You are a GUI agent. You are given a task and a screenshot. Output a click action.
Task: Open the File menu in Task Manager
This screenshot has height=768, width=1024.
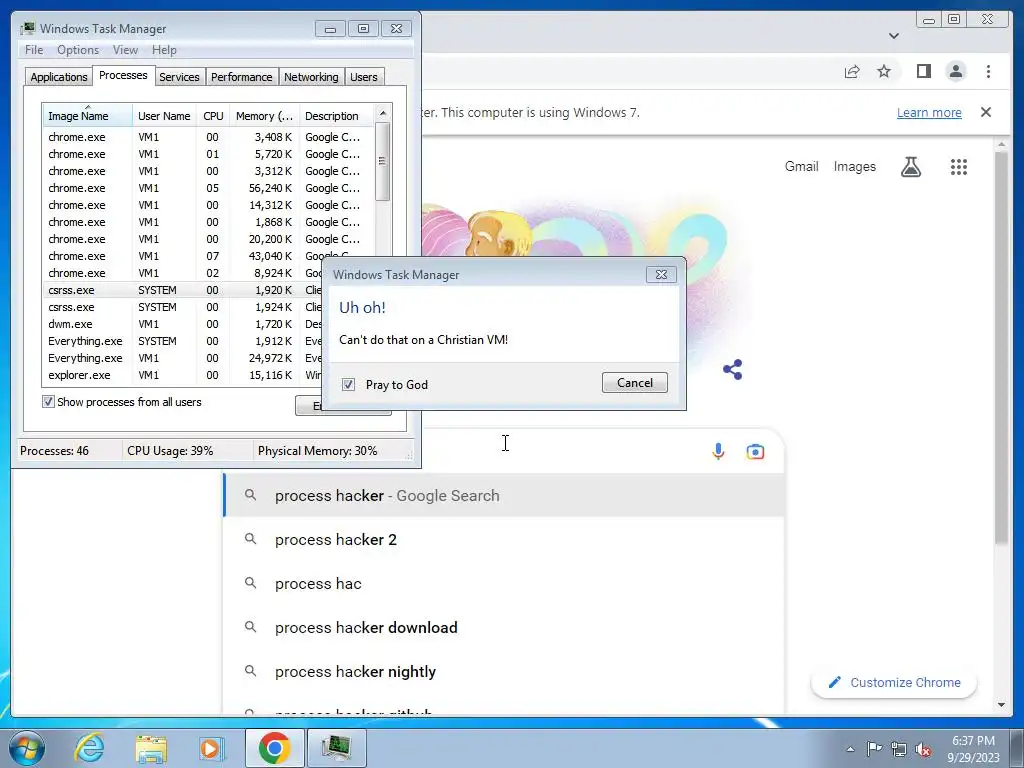pos(34,50)
